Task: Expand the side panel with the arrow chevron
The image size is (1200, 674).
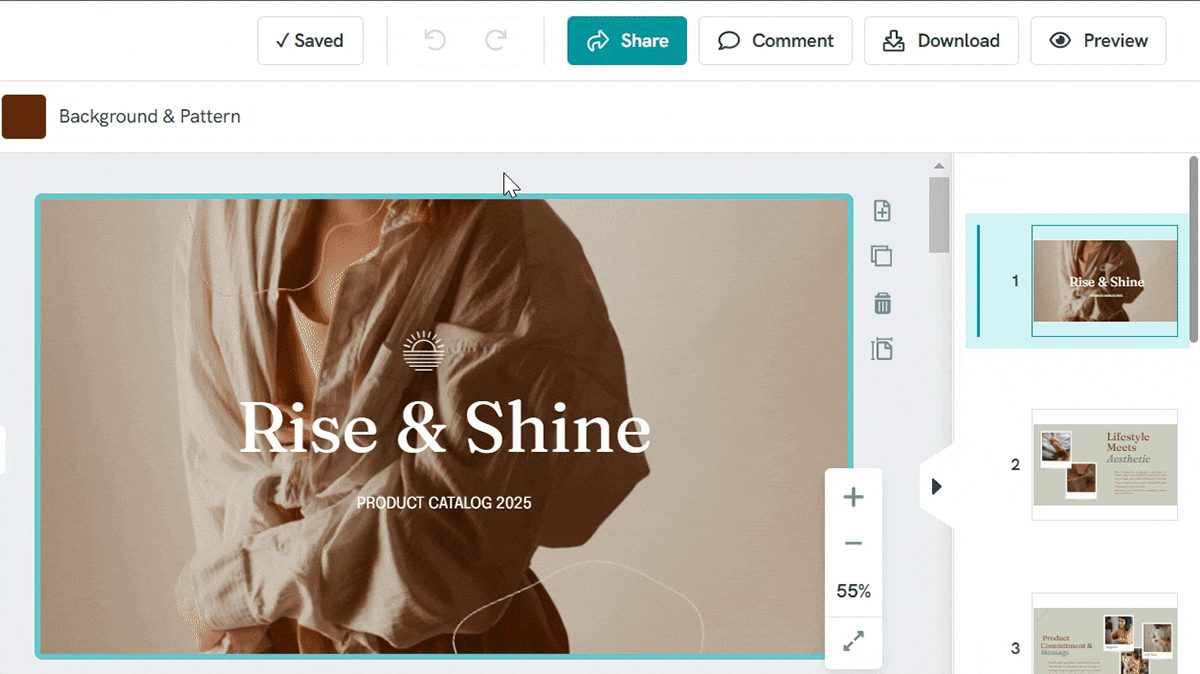Action: click(935, 486)
